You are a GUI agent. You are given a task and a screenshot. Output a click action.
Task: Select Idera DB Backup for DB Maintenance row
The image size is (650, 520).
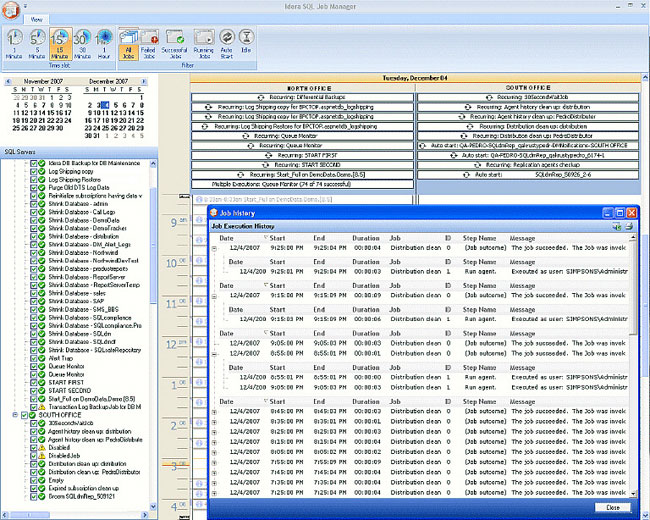[94, 163]
